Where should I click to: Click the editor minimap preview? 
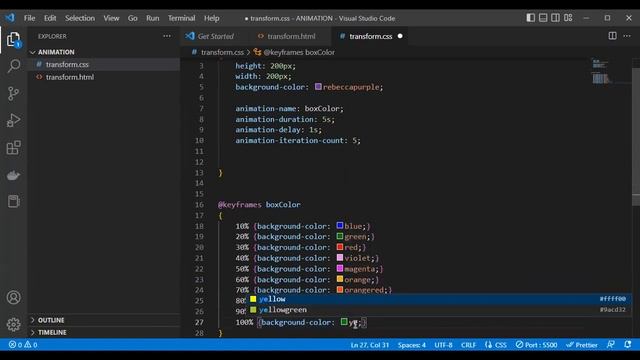click(x=601, y=72)
